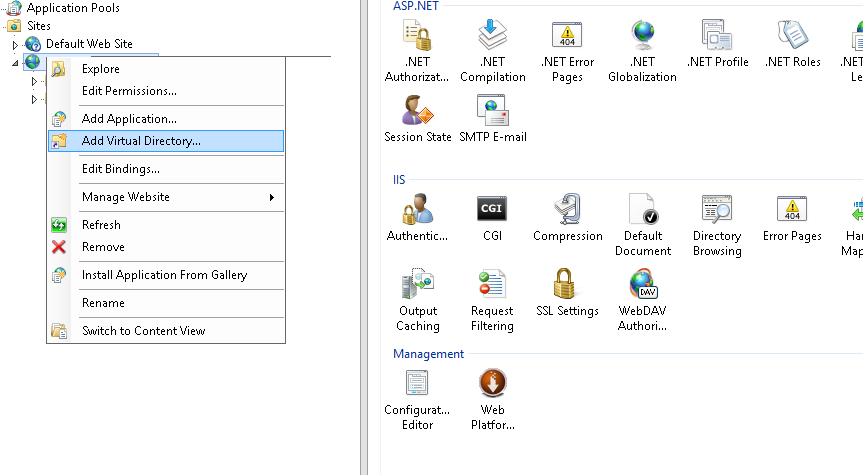Screen dimensions: 863x475
Task: Open .NET Globalization feature
Action: click(642, 51)
